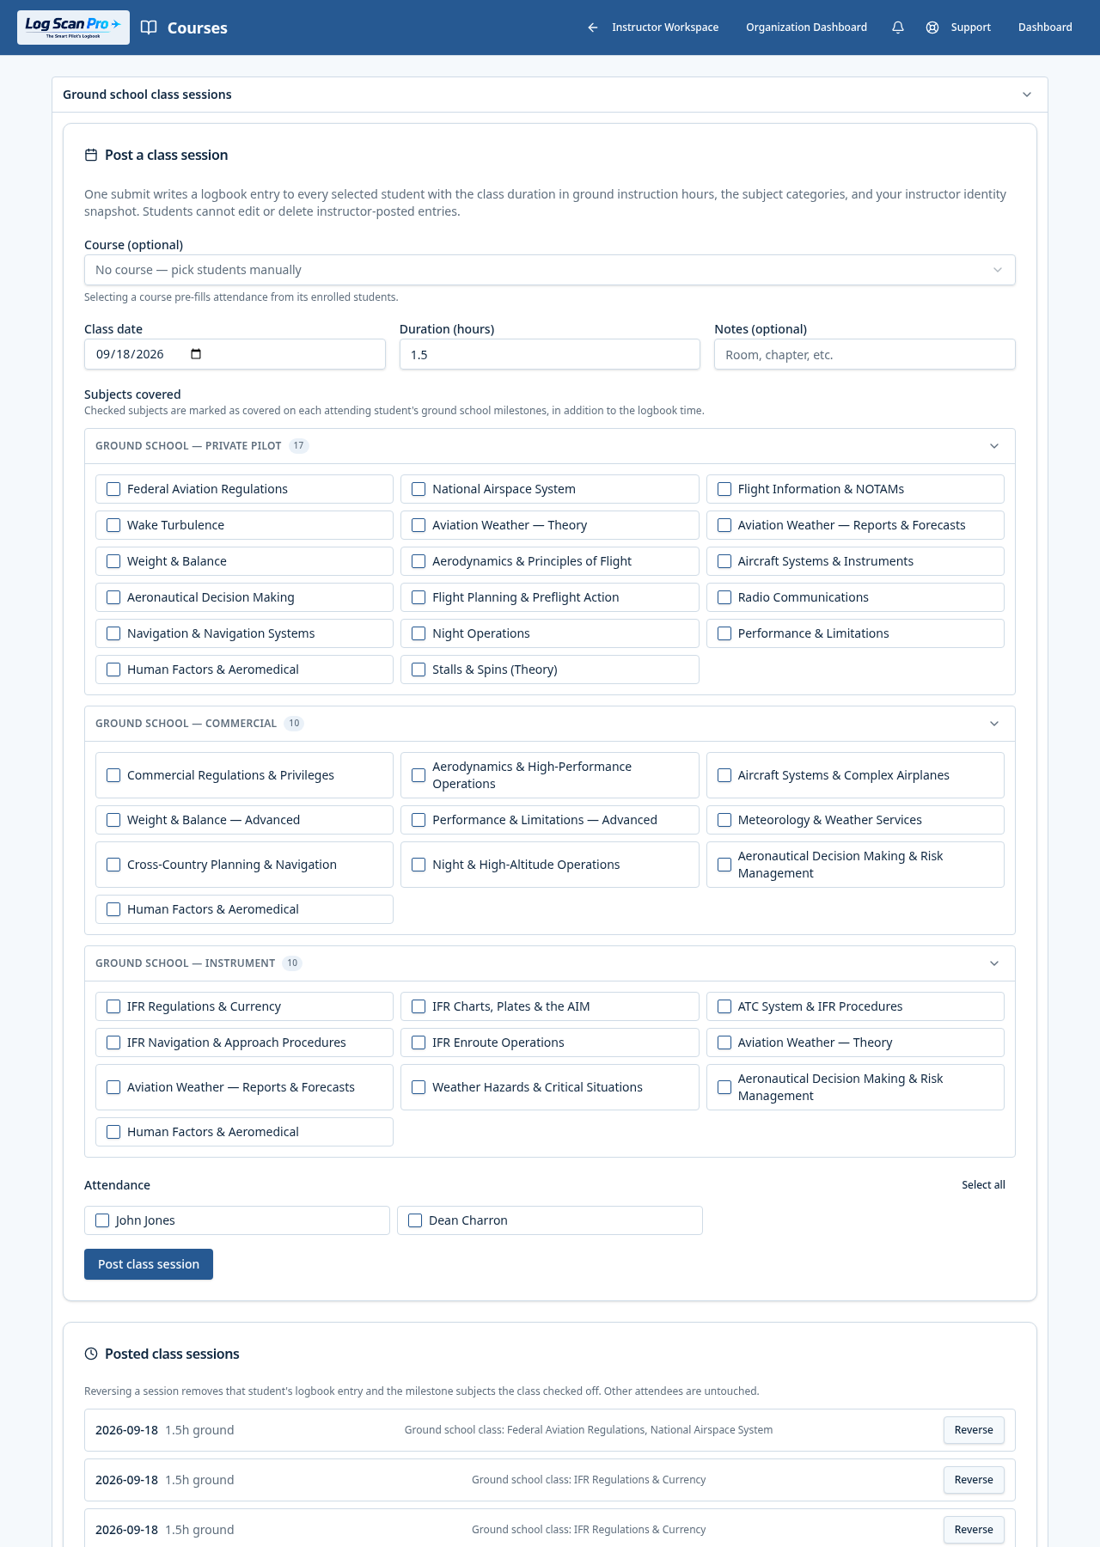Collapse the Ground School Private Pilot section
The image size is (1100, 1547).
994,446
